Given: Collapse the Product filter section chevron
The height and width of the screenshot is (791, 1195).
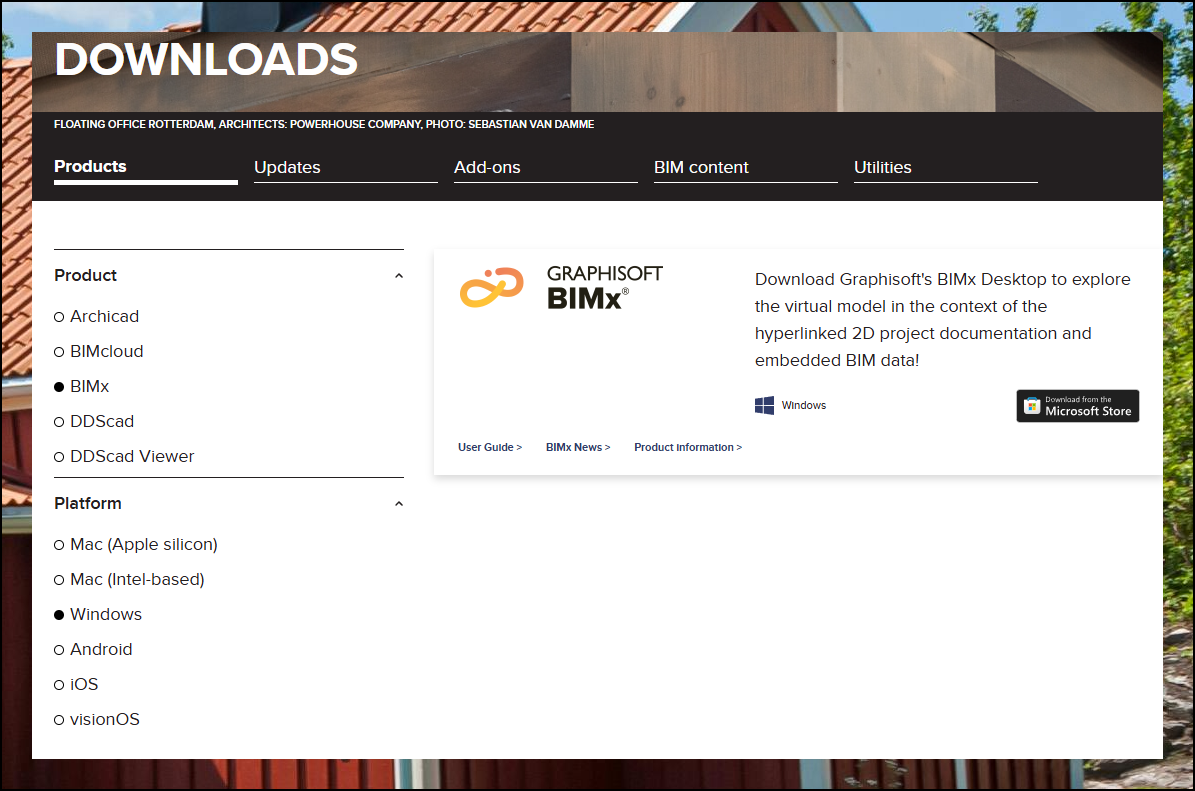Looking at the screenshot, I should pyautogui.click(x=399, y=276).
